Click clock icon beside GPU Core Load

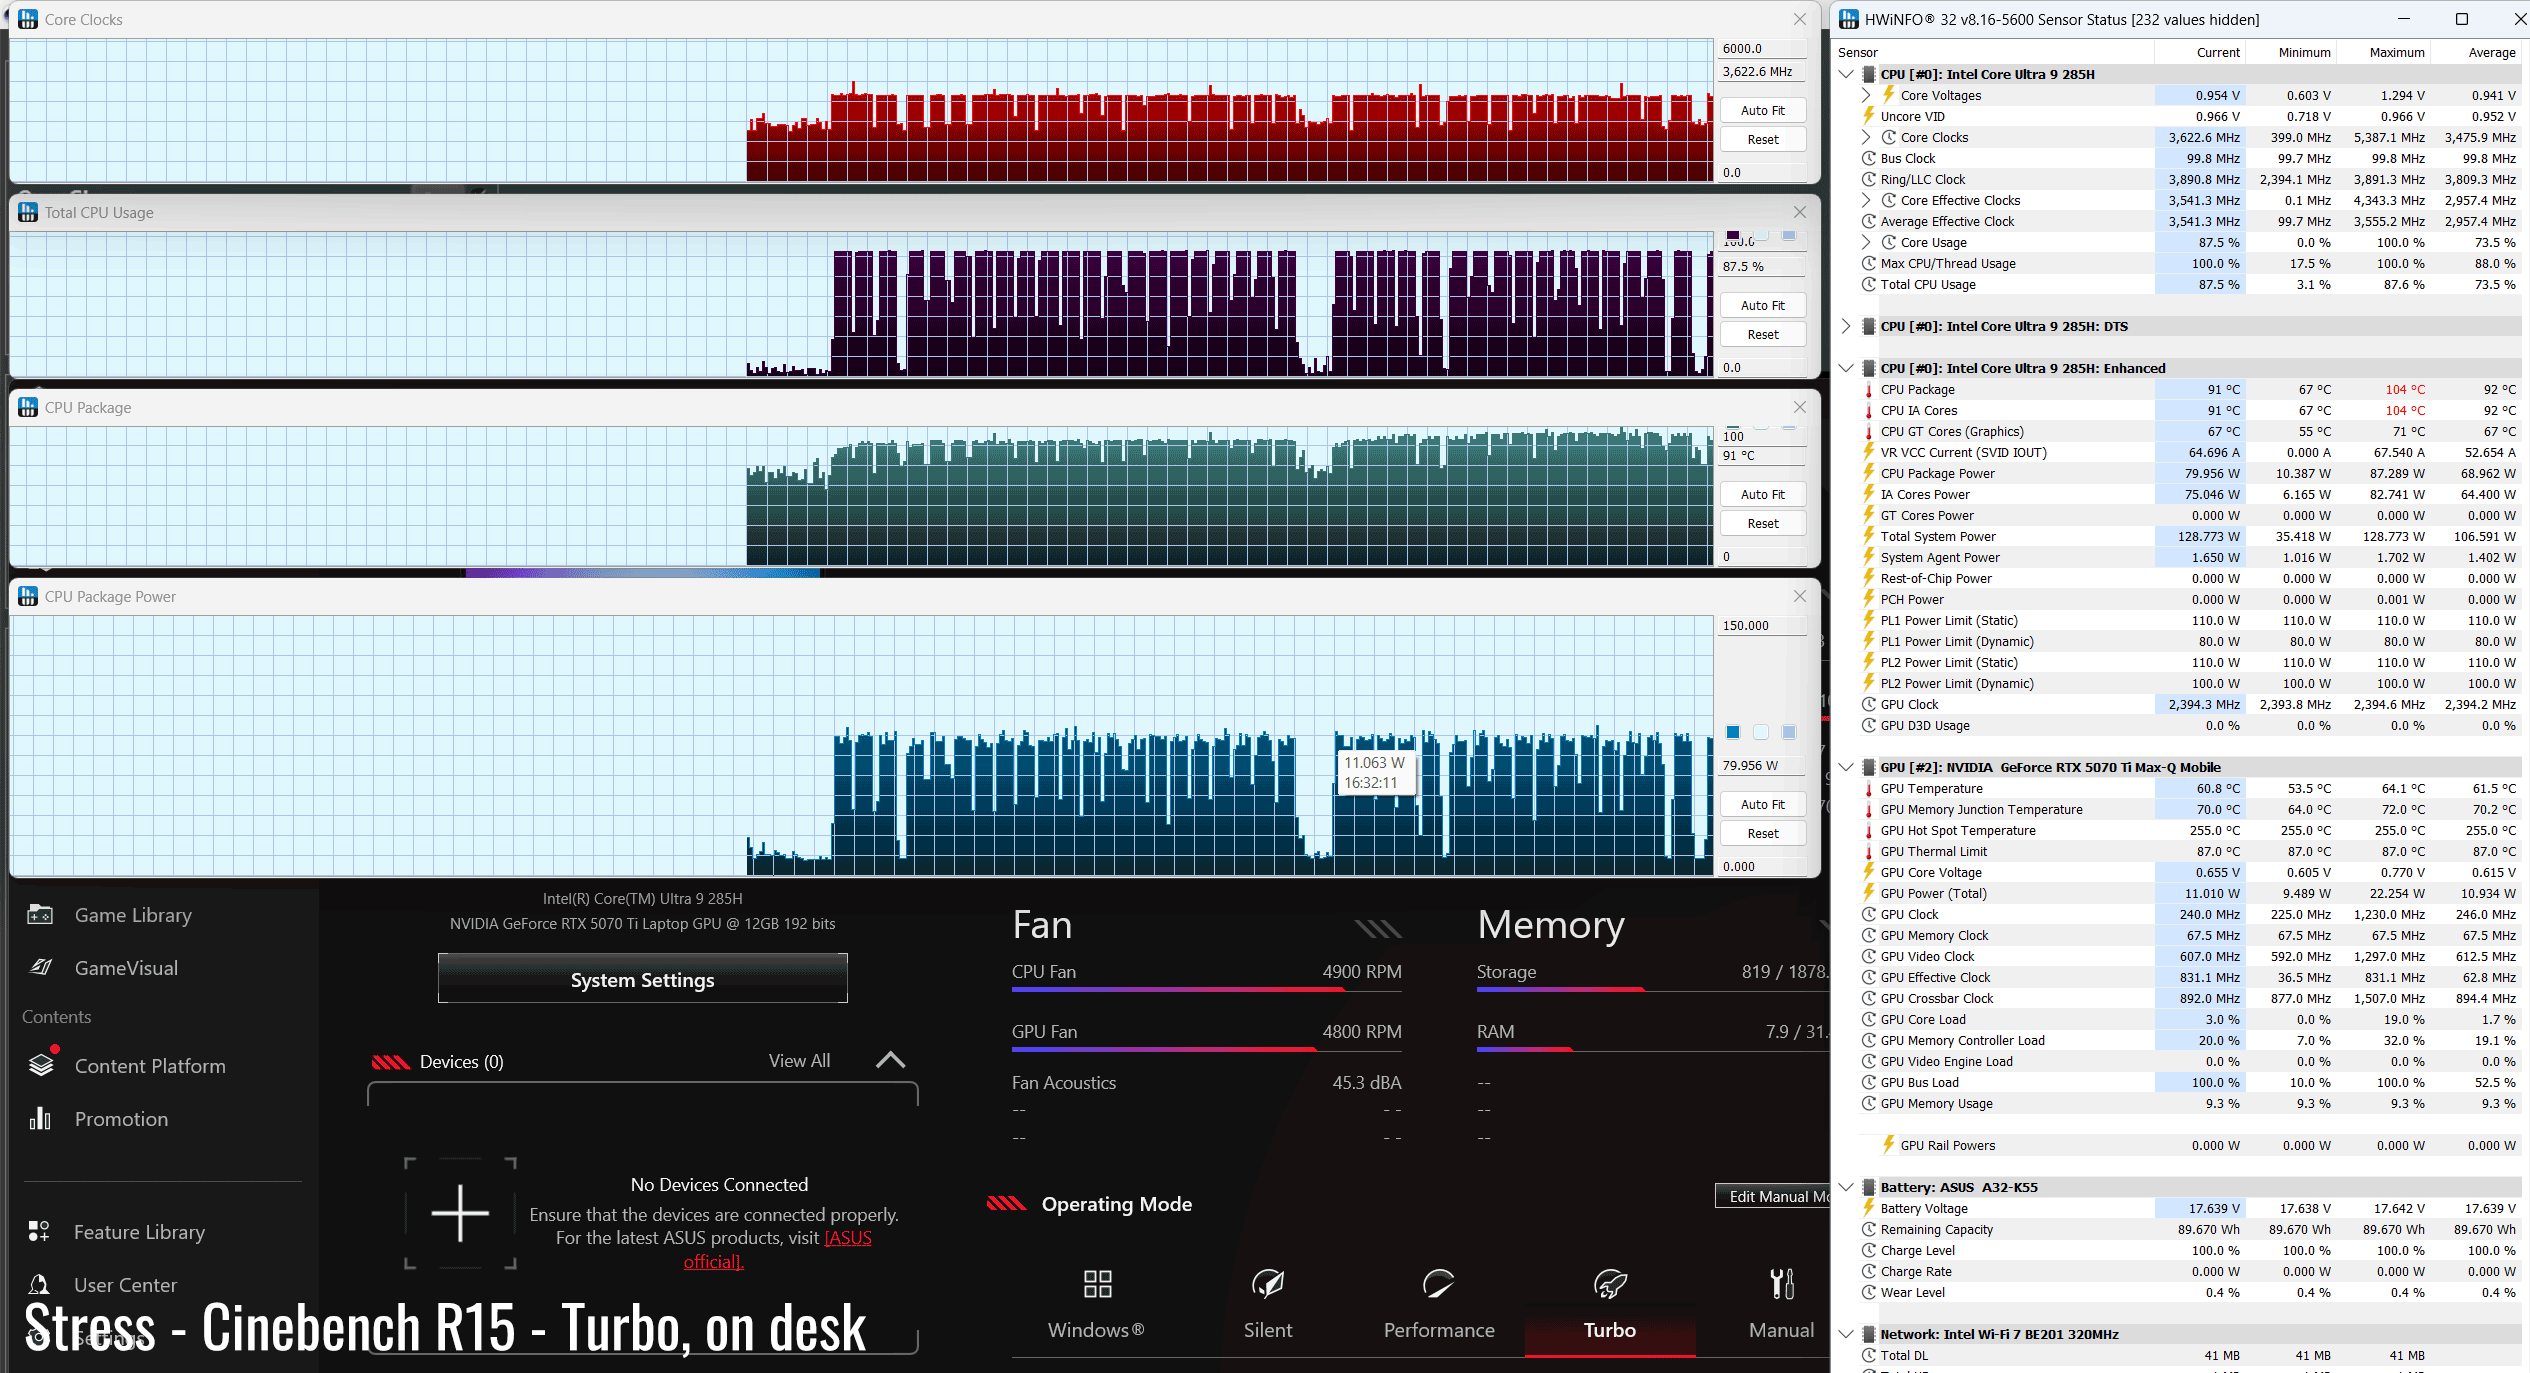pos(1868,1019)
